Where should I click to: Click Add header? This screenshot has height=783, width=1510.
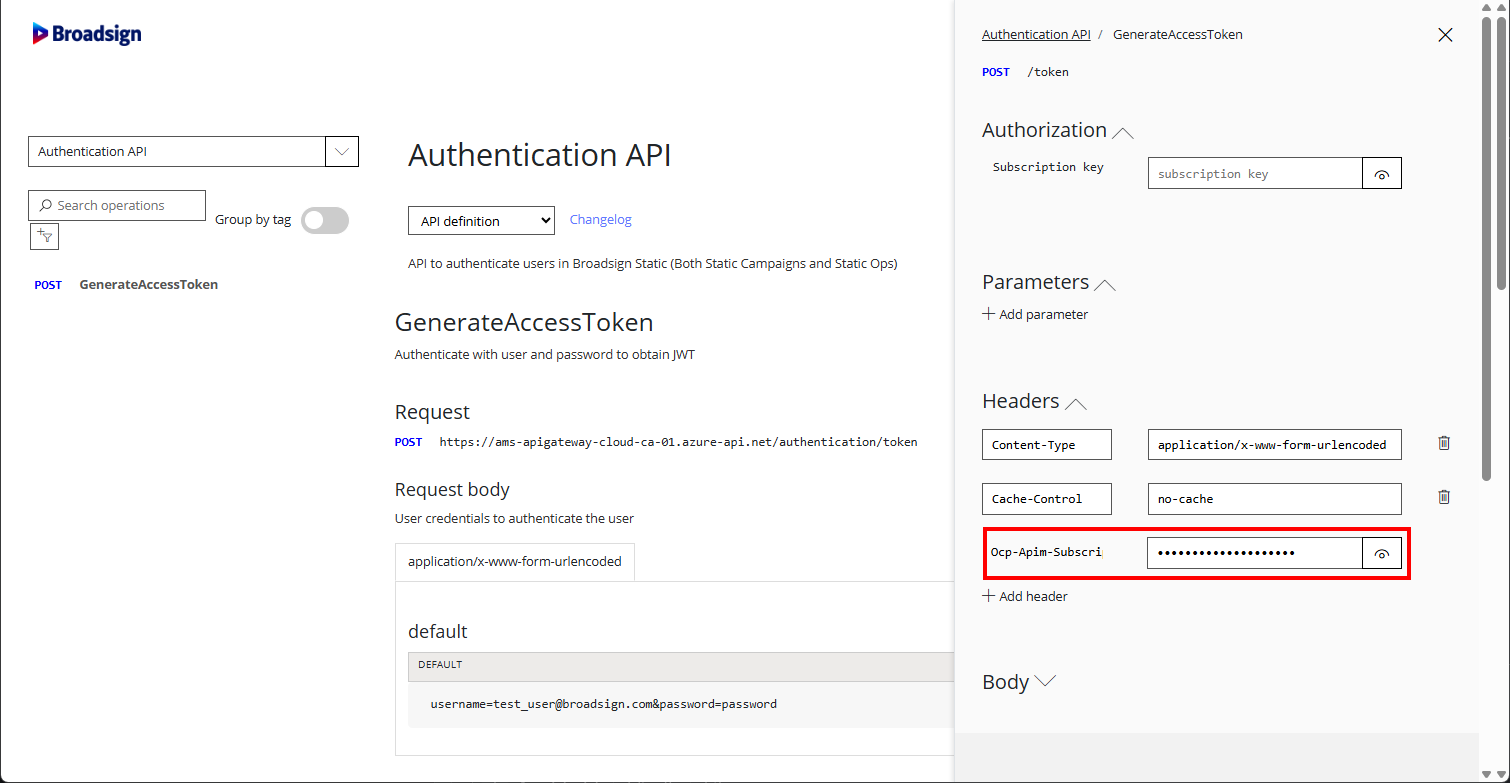click(1025, 596)
